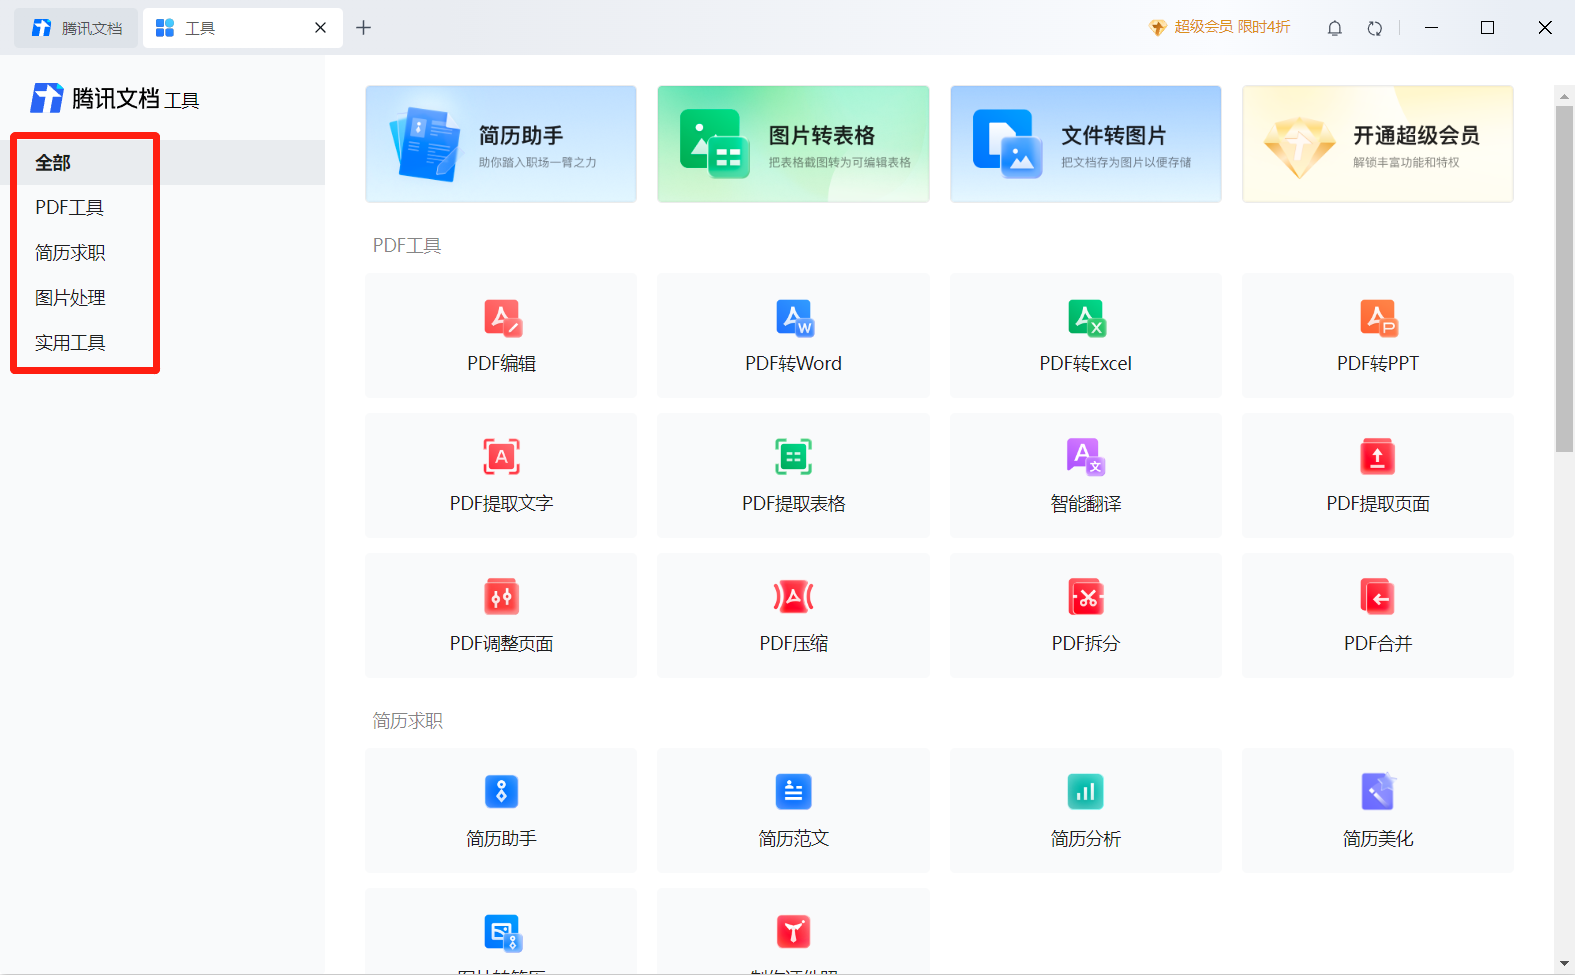Open PDF提取页面 tool
Viewport: 1575px width, 975px height.
click(1378, 476)
